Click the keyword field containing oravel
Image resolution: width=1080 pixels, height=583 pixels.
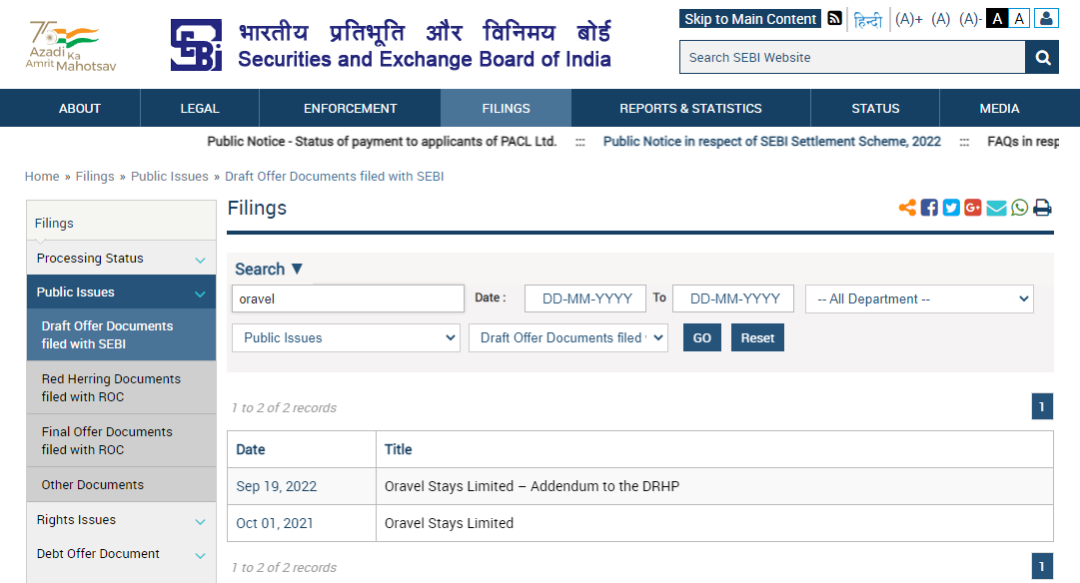tap(348, 299)
